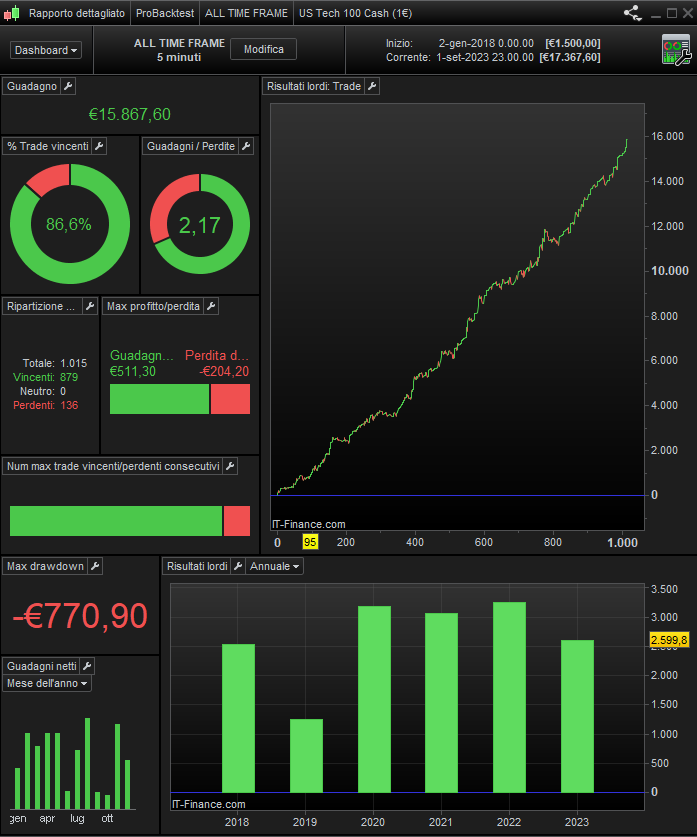
Task: Click the Totale: 1.015 row
Action: pos(54,363)
